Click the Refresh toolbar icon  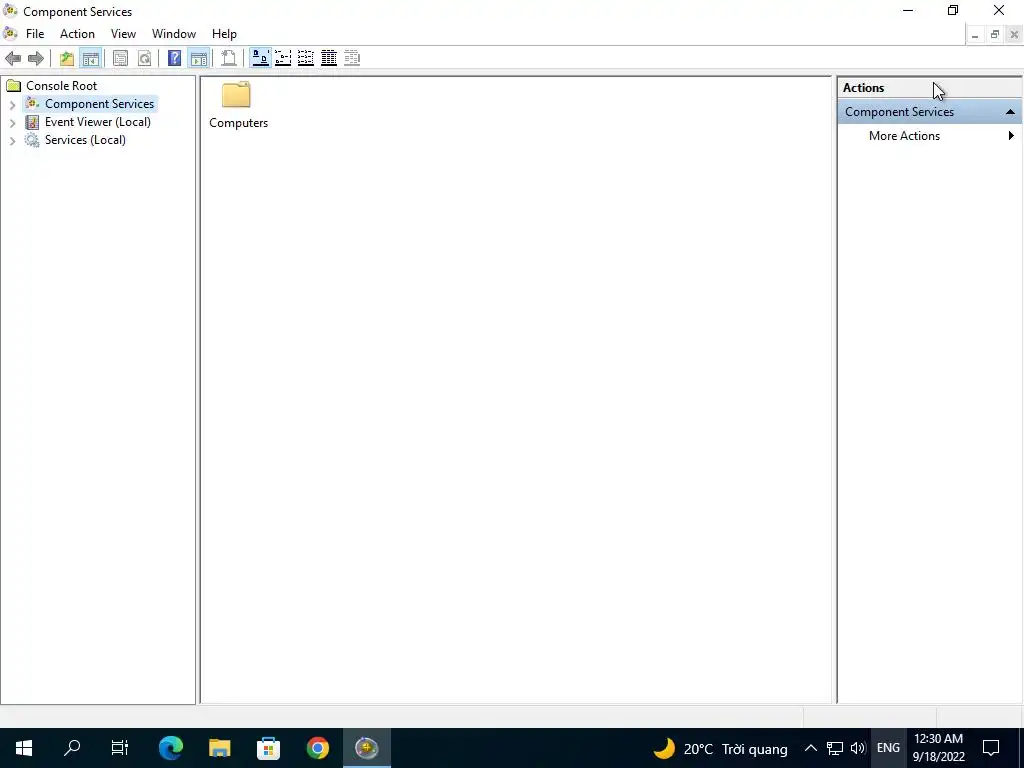click(x=144, y=58)
